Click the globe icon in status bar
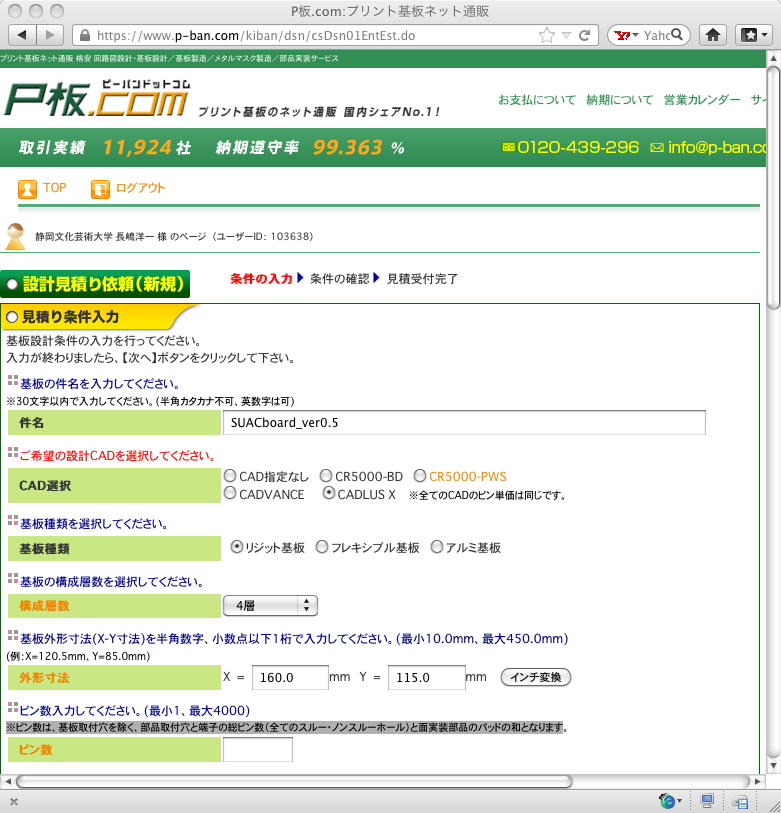 pyautogui.click(x=667, y=801)
